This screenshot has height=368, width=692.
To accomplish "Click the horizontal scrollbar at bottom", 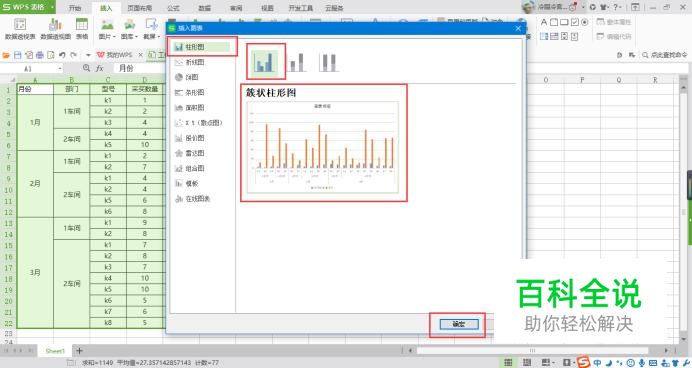I will click(x=533, y=351).
